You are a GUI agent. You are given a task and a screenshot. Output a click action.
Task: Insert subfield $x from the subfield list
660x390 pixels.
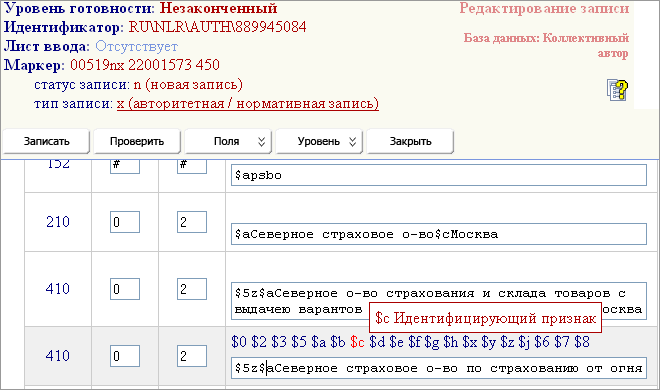pyautogui.click(x=470, y=342)
